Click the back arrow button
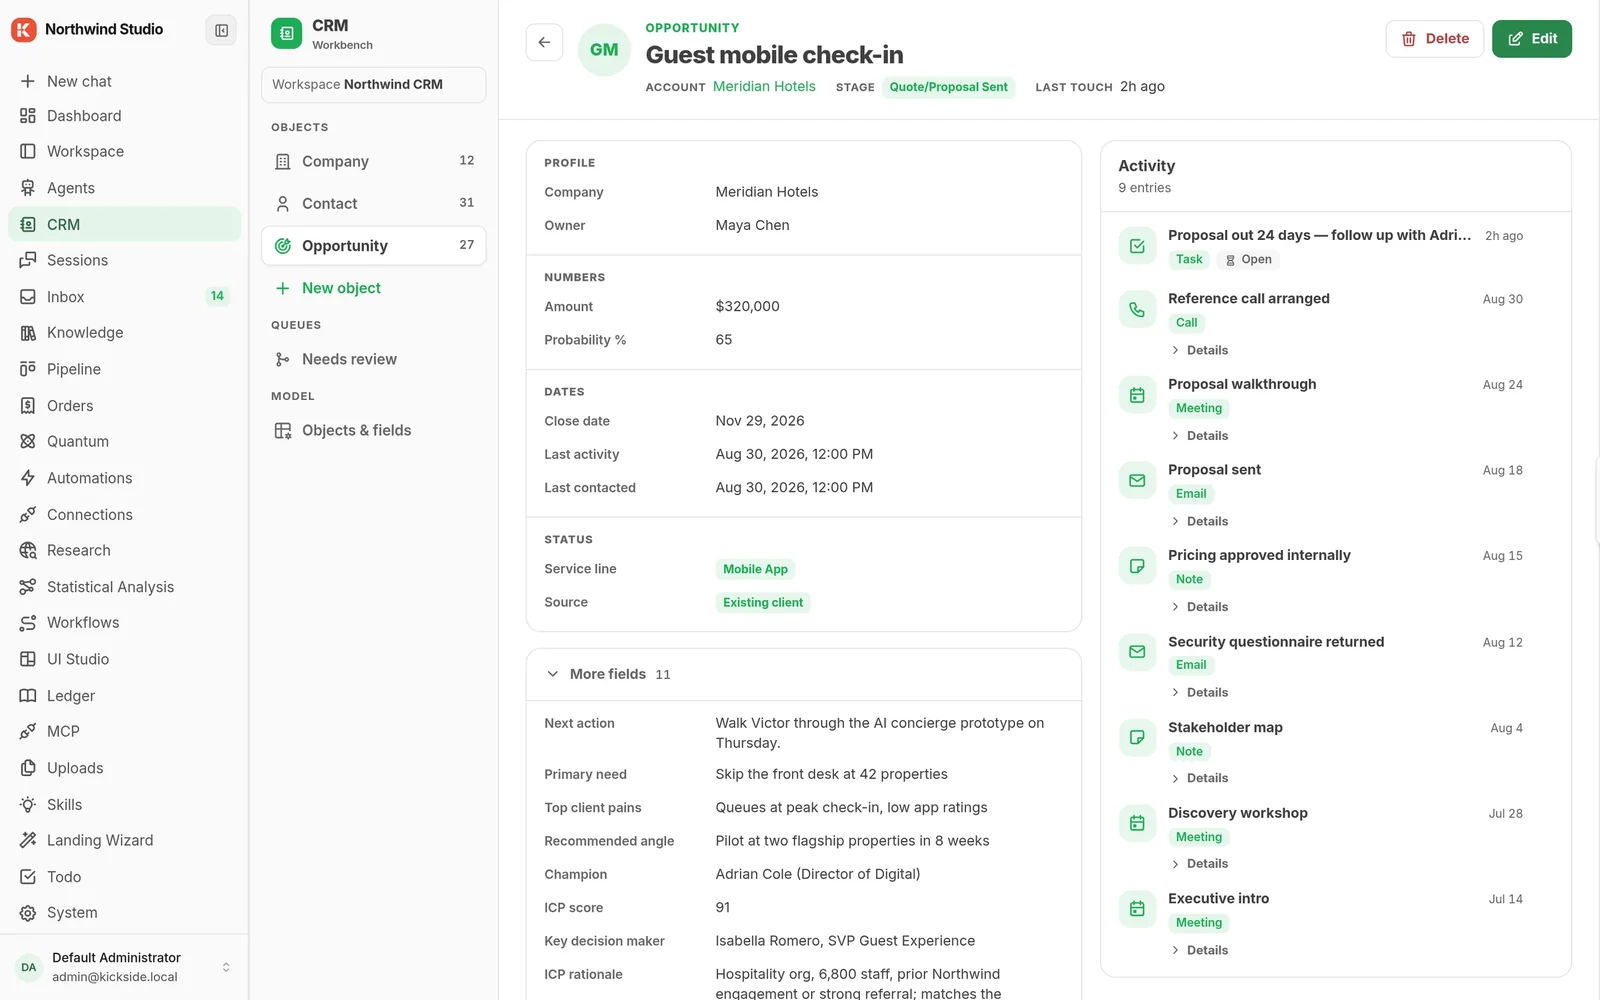 coord(544,42)
